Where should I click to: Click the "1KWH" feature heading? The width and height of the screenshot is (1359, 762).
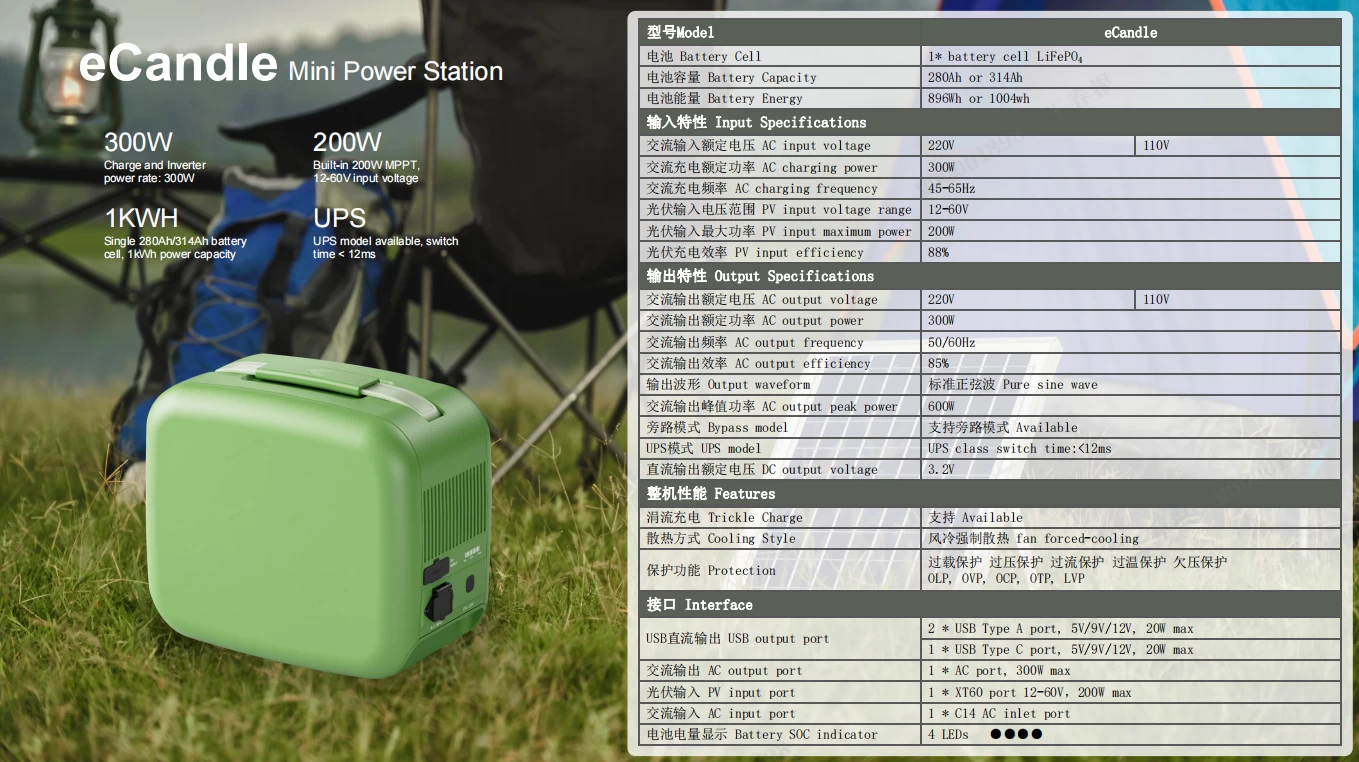[141, 218]
